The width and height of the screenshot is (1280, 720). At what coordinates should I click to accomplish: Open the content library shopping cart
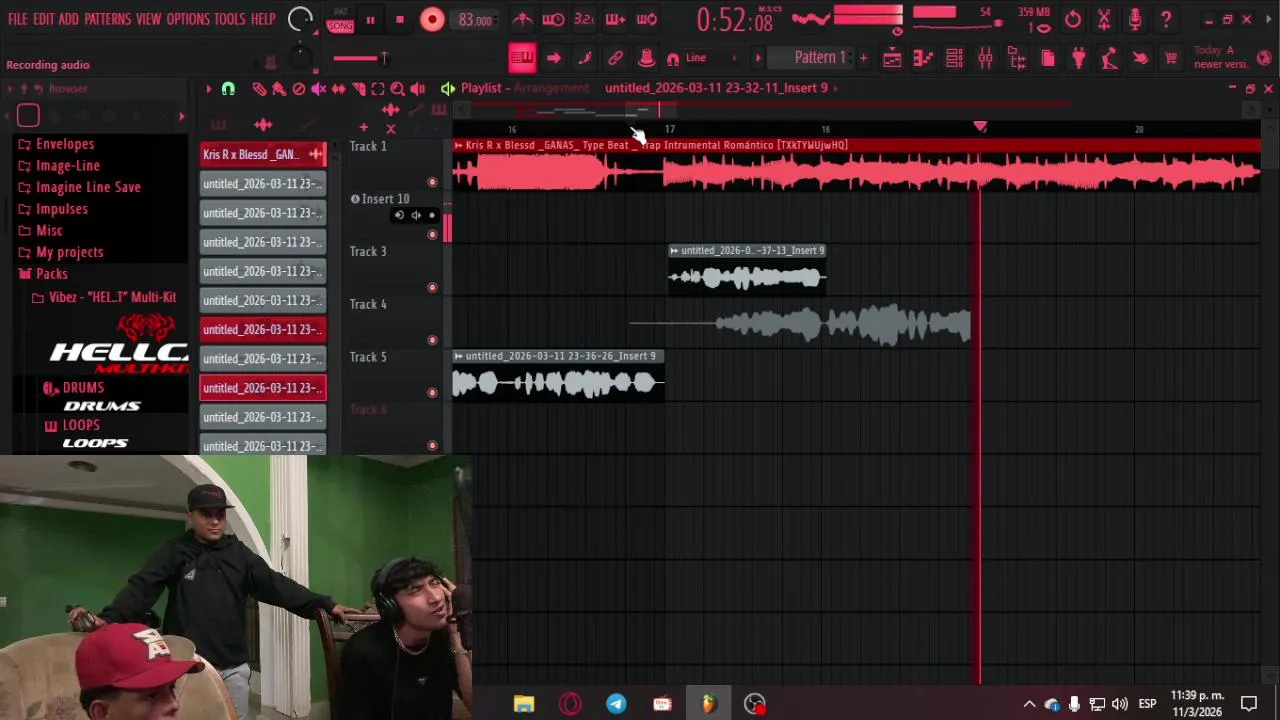(1171, 59)
